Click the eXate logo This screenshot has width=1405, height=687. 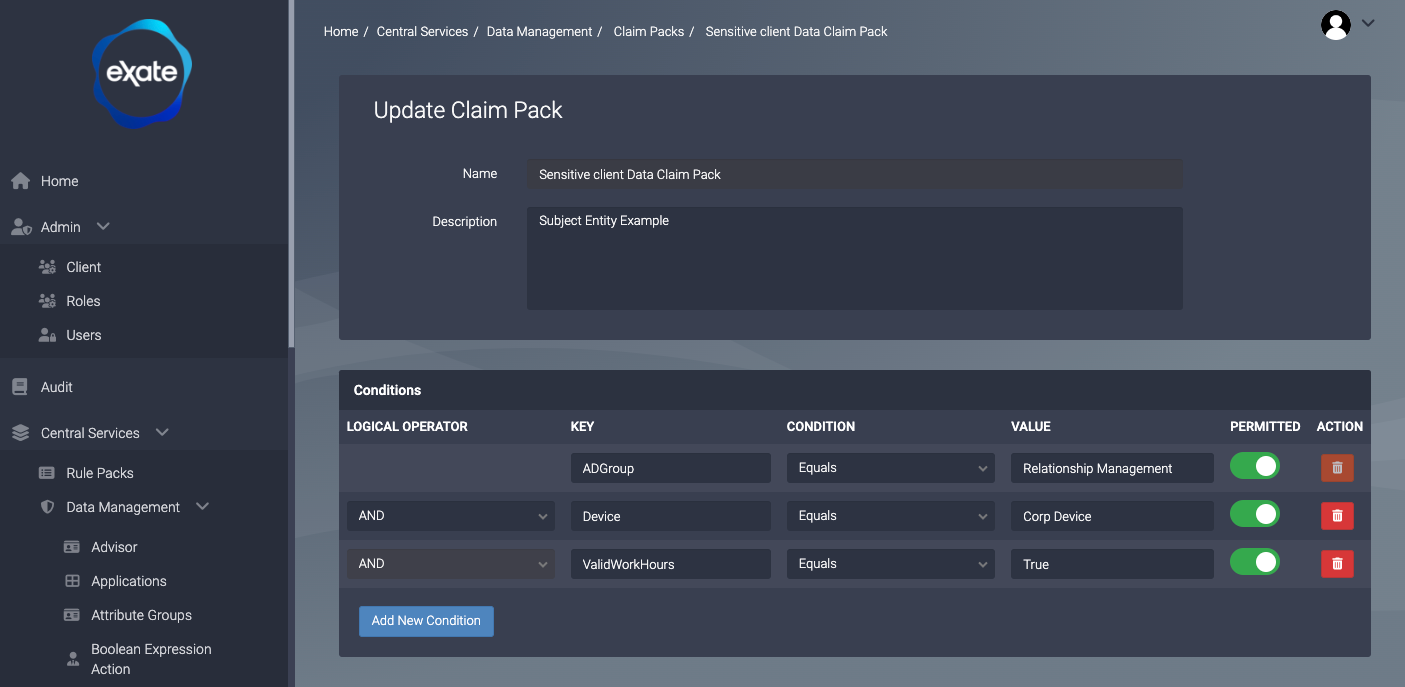point(141,73)
